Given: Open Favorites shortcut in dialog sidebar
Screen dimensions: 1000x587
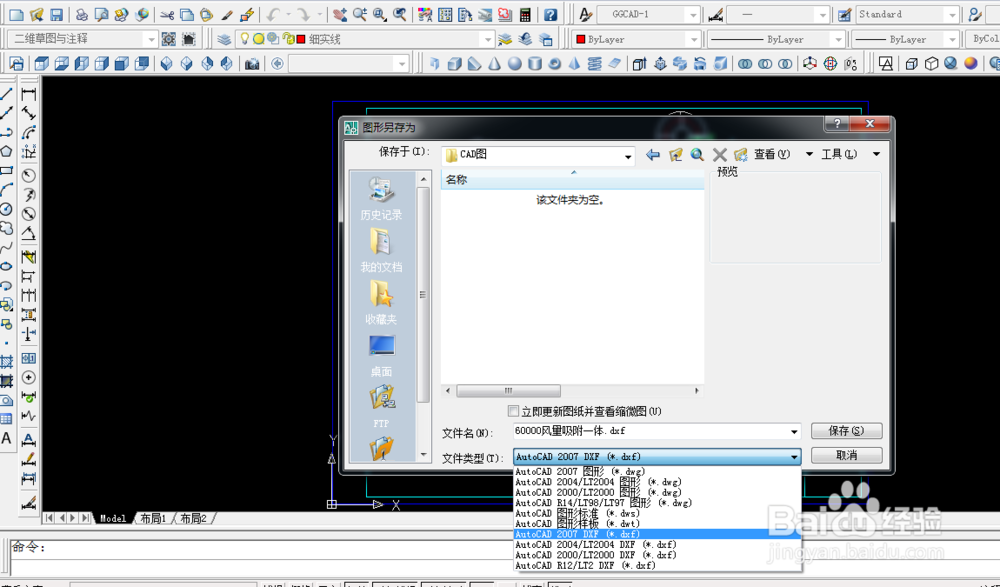Looking at the screenshot, I should click(381, 303).
